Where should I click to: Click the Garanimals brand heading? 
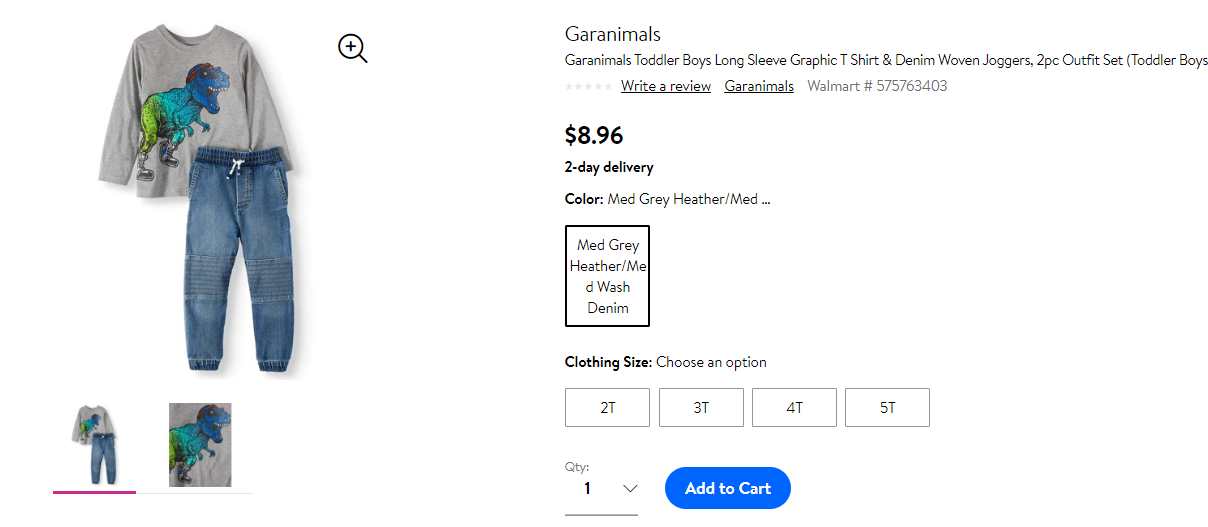[x=613, y=34]
